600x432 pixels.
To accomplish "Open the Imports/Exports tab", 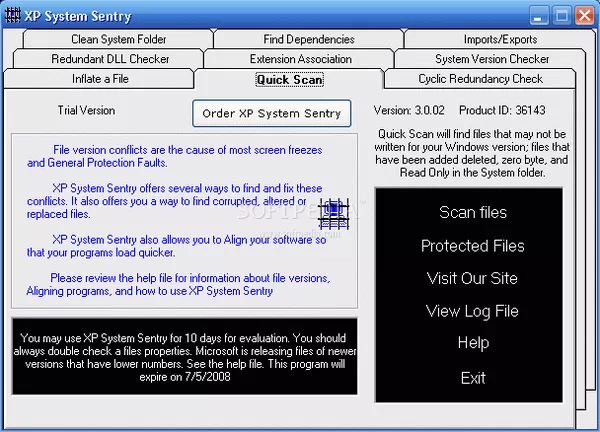I will coord(500,39).
